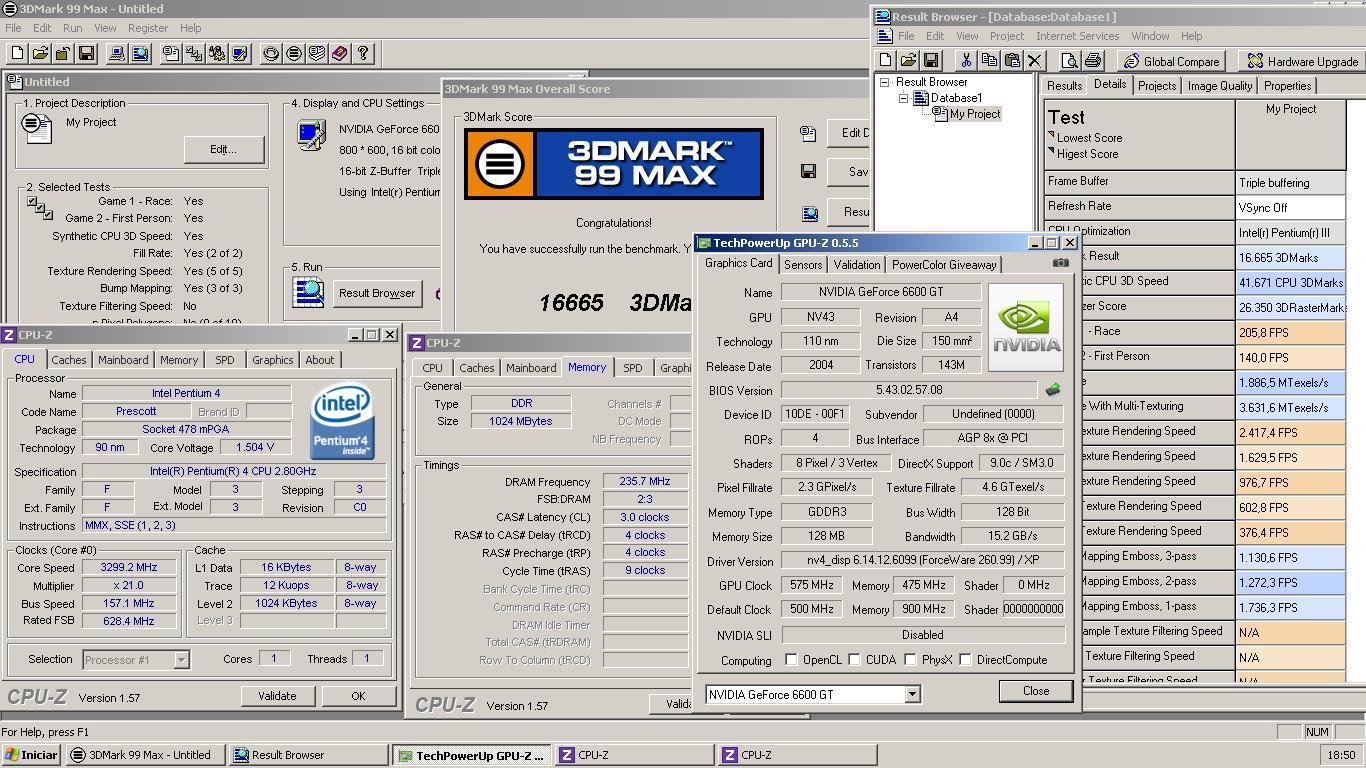Click the magnifier Result Browser icon in 3DMark toolbar
This screenshot has height=768, width=1366.
pos(140,53)
